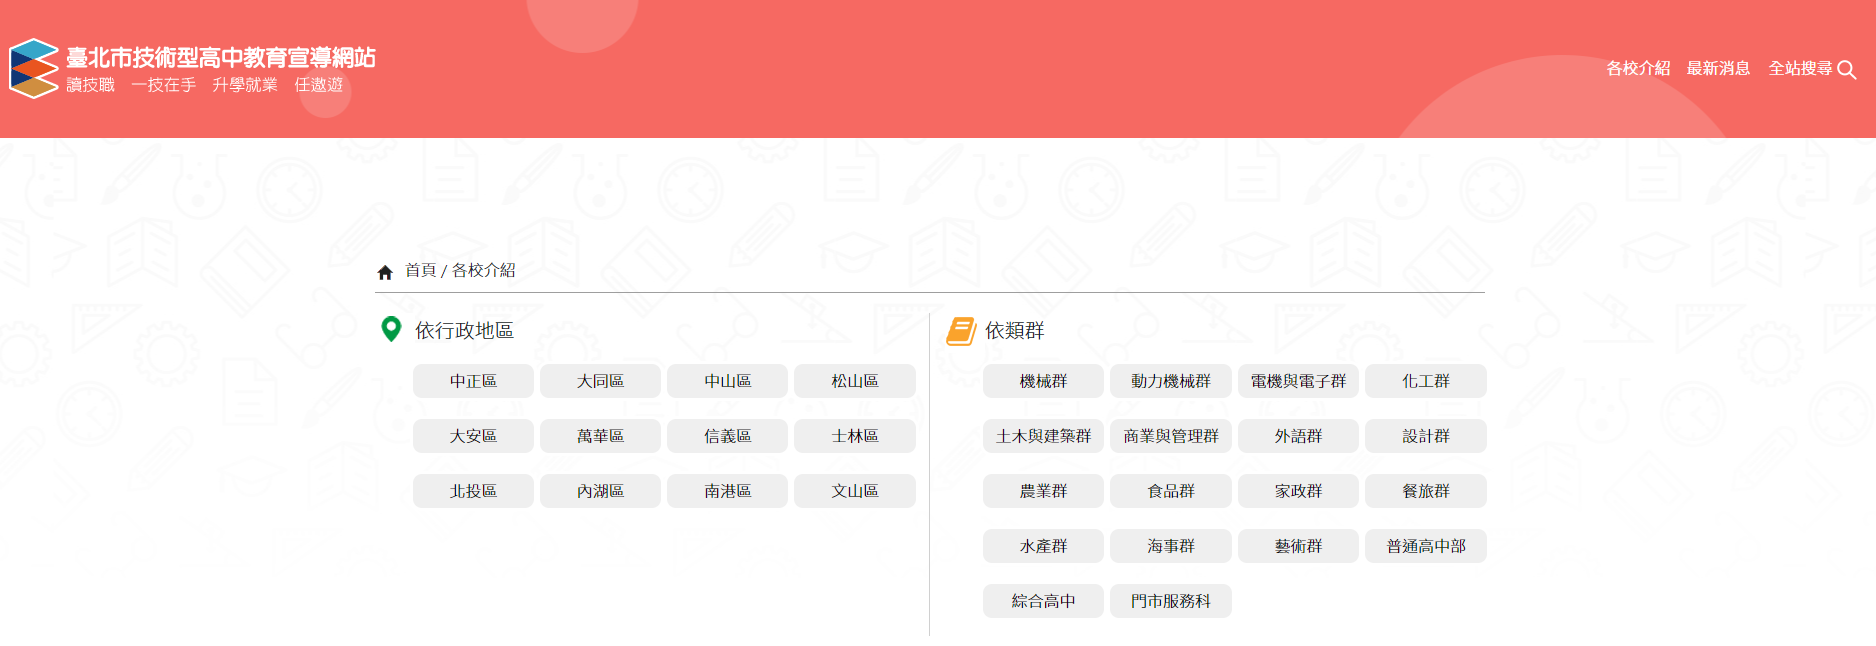Choose the 電機與電子群 category
Screen dimensions: 1876x646
[x=1298, y=381]
